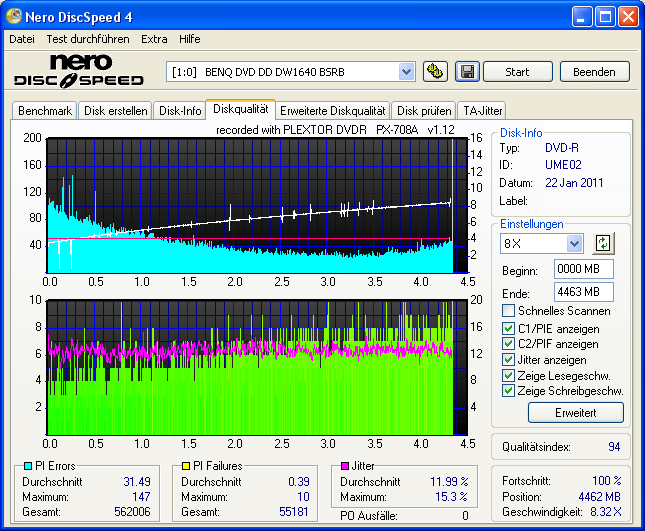Enable Schnelles Scannen checkbox

coord(508,311)
